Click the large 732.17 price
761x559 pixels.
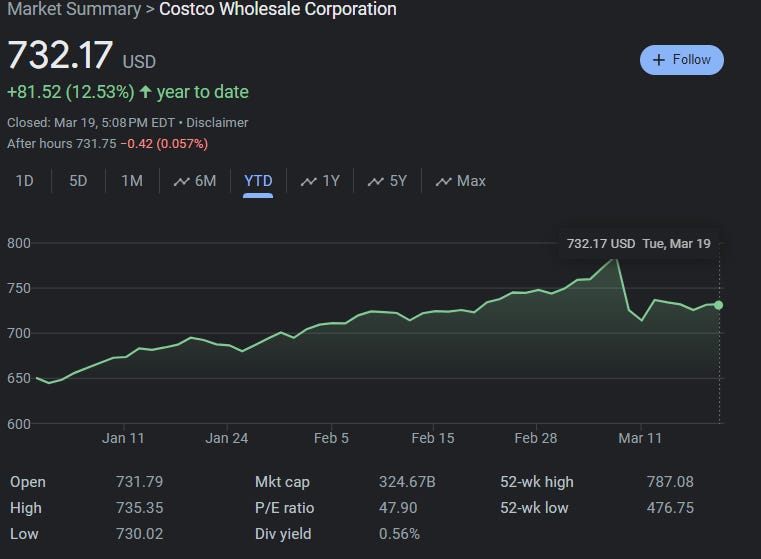pyautogui.click(x=60, y=55)
